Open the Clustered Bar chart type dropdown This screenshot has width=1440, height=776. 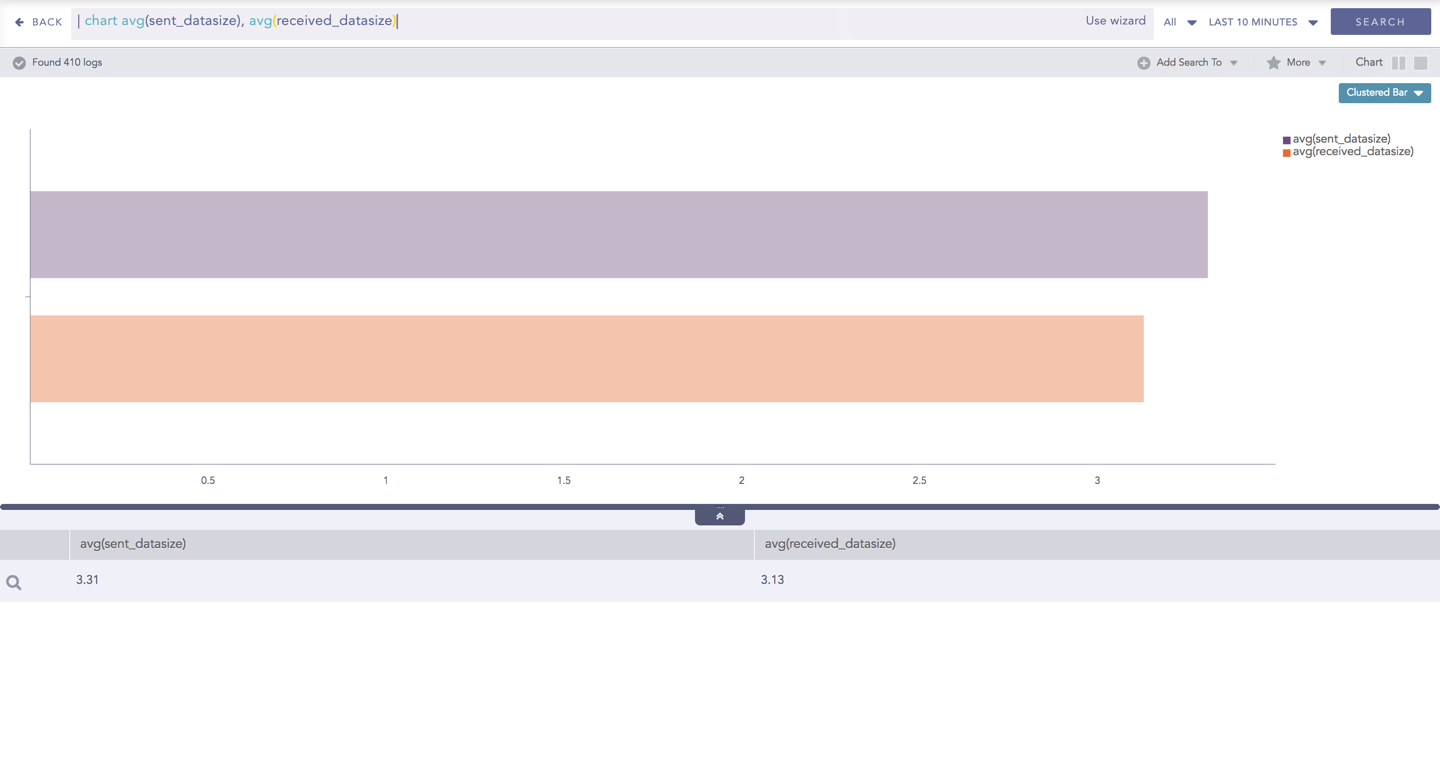[x=1384, y=93]
